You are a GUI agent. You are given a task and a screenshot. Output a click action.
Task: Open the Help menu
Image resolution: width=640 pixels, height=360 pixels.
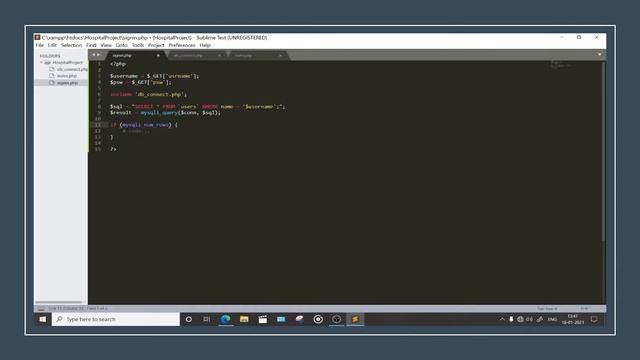[205, 45]
